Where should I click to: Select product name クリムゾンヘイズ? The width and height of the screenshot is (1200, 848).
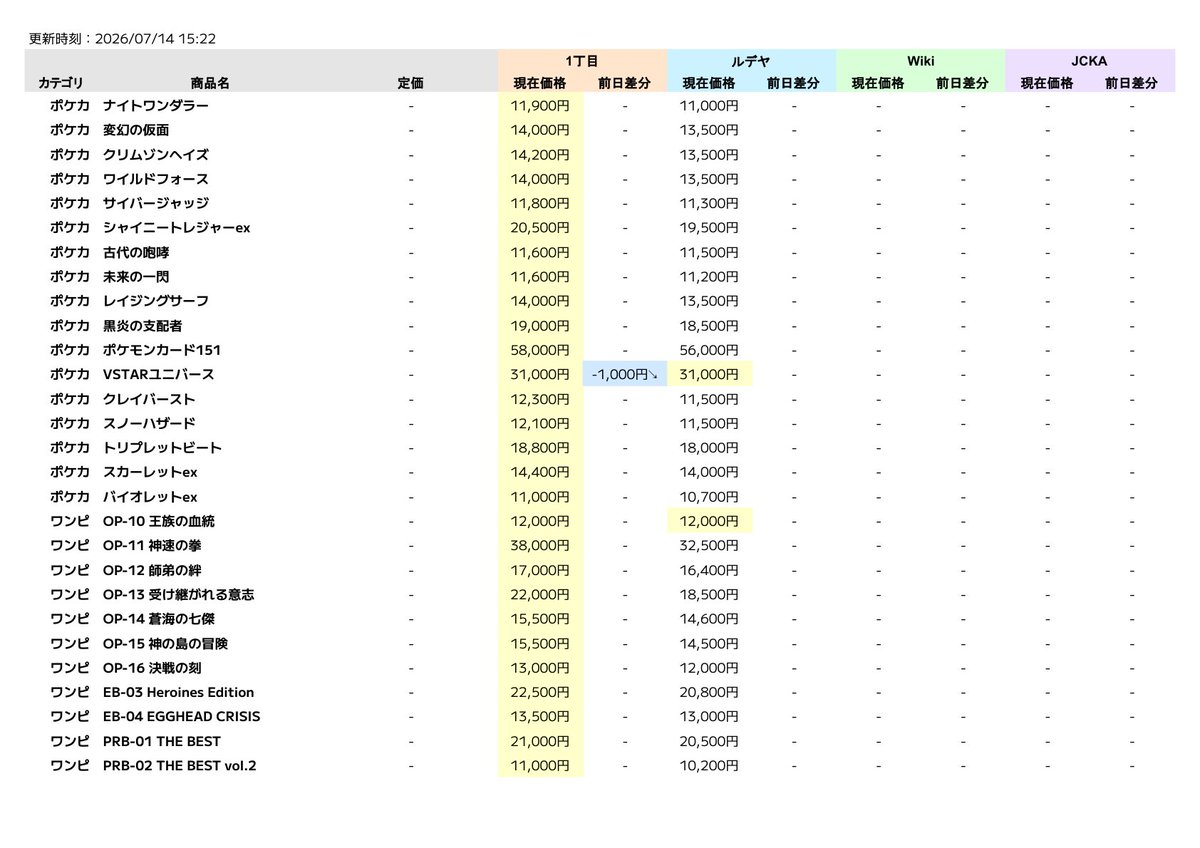tap(156, 154)
